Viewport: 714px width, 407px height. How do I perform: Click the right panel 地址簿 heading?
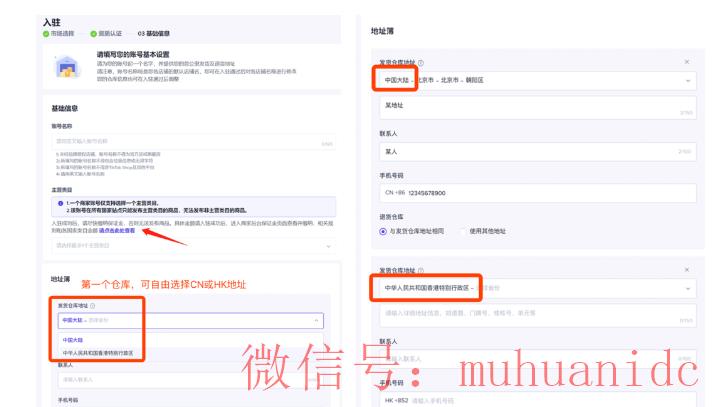point(382,31)
